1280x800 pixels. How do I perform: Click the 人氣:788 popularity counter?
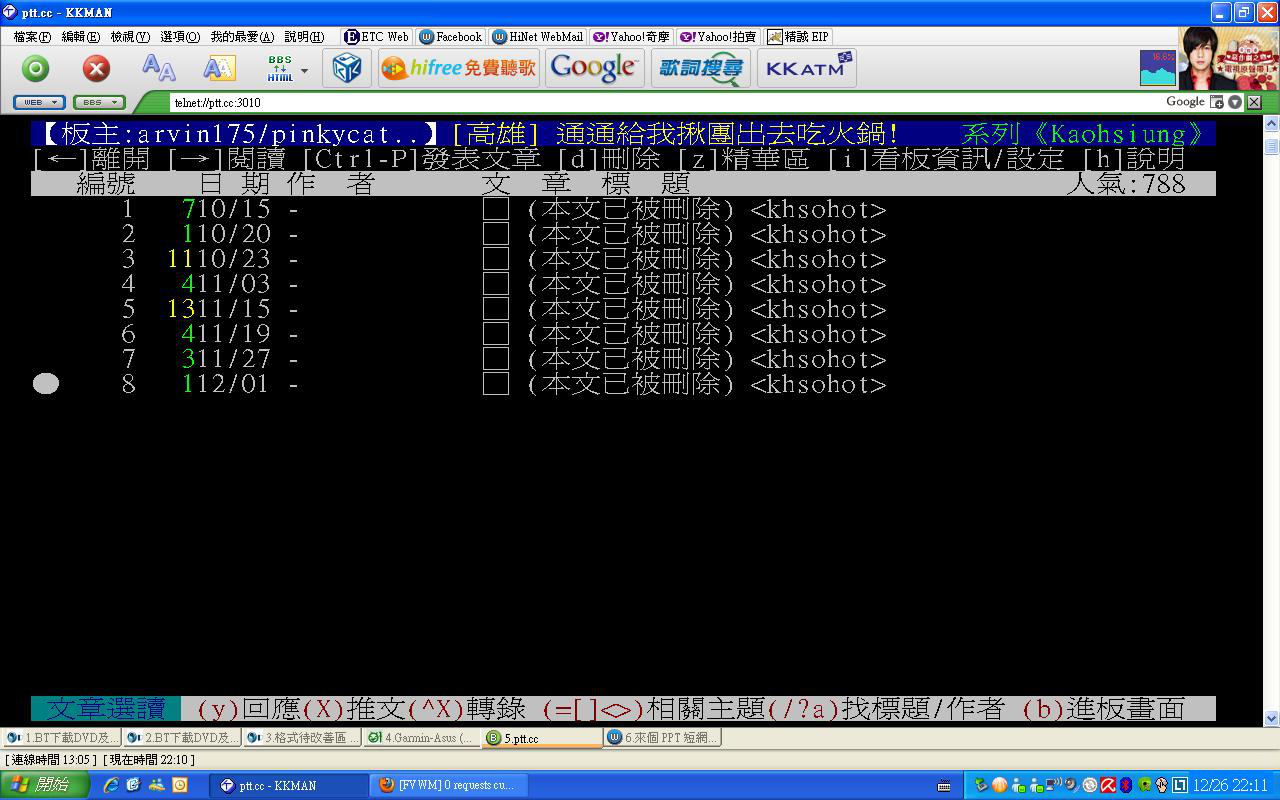point(1126,184)
